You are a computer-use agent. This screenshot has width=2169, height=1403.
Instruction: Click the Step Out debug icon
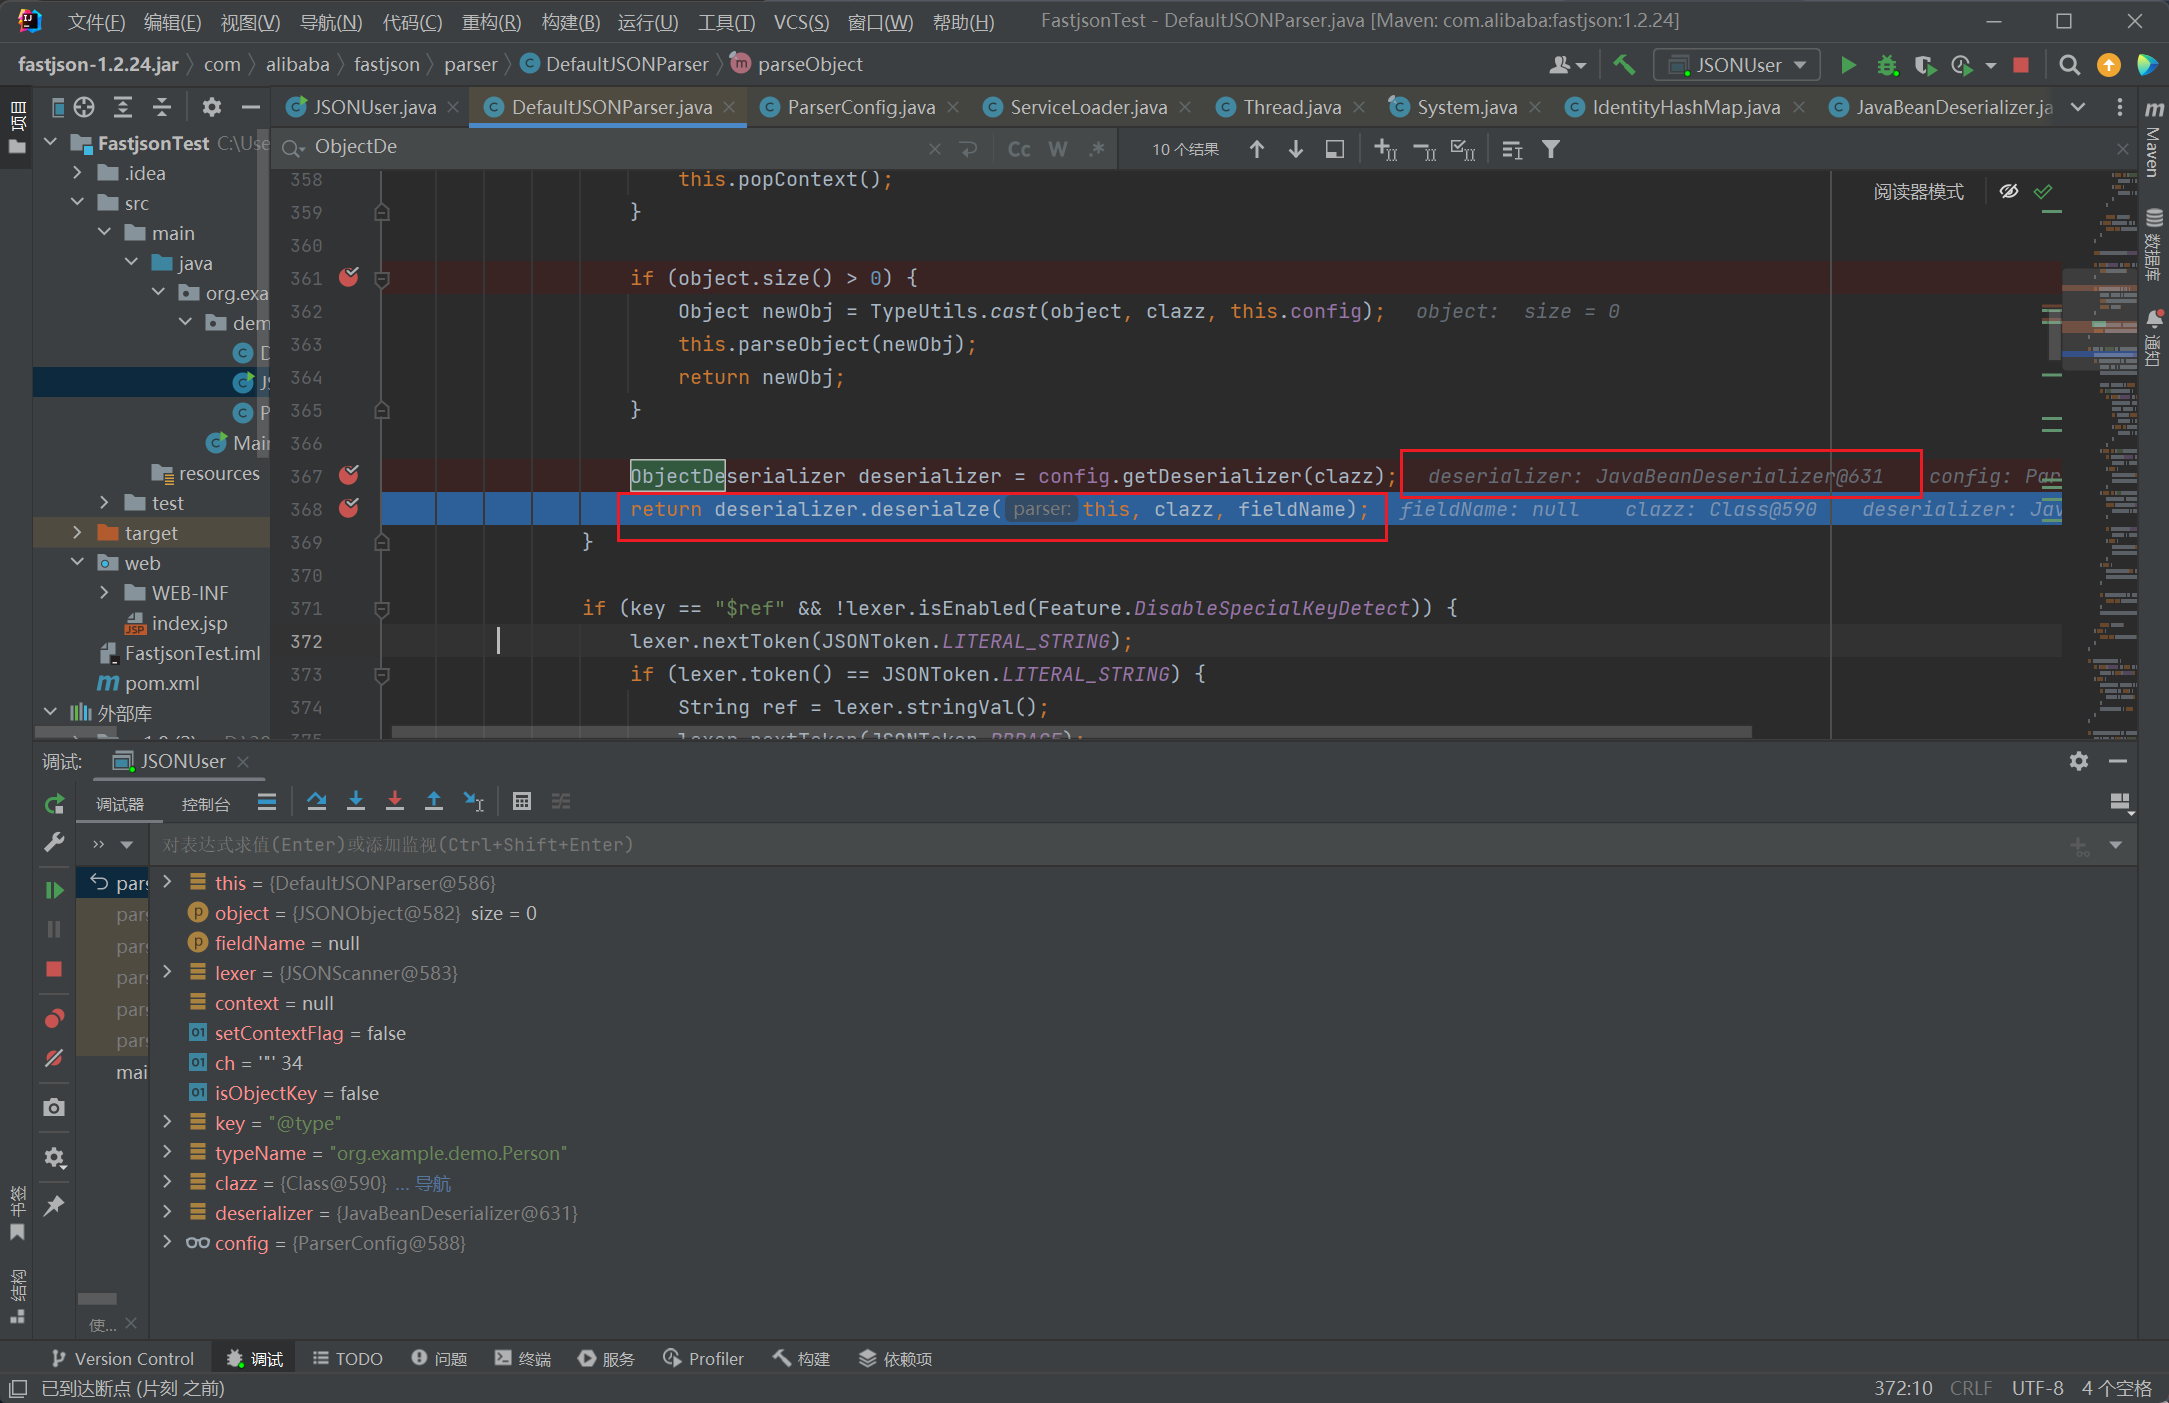pos(434,801)
